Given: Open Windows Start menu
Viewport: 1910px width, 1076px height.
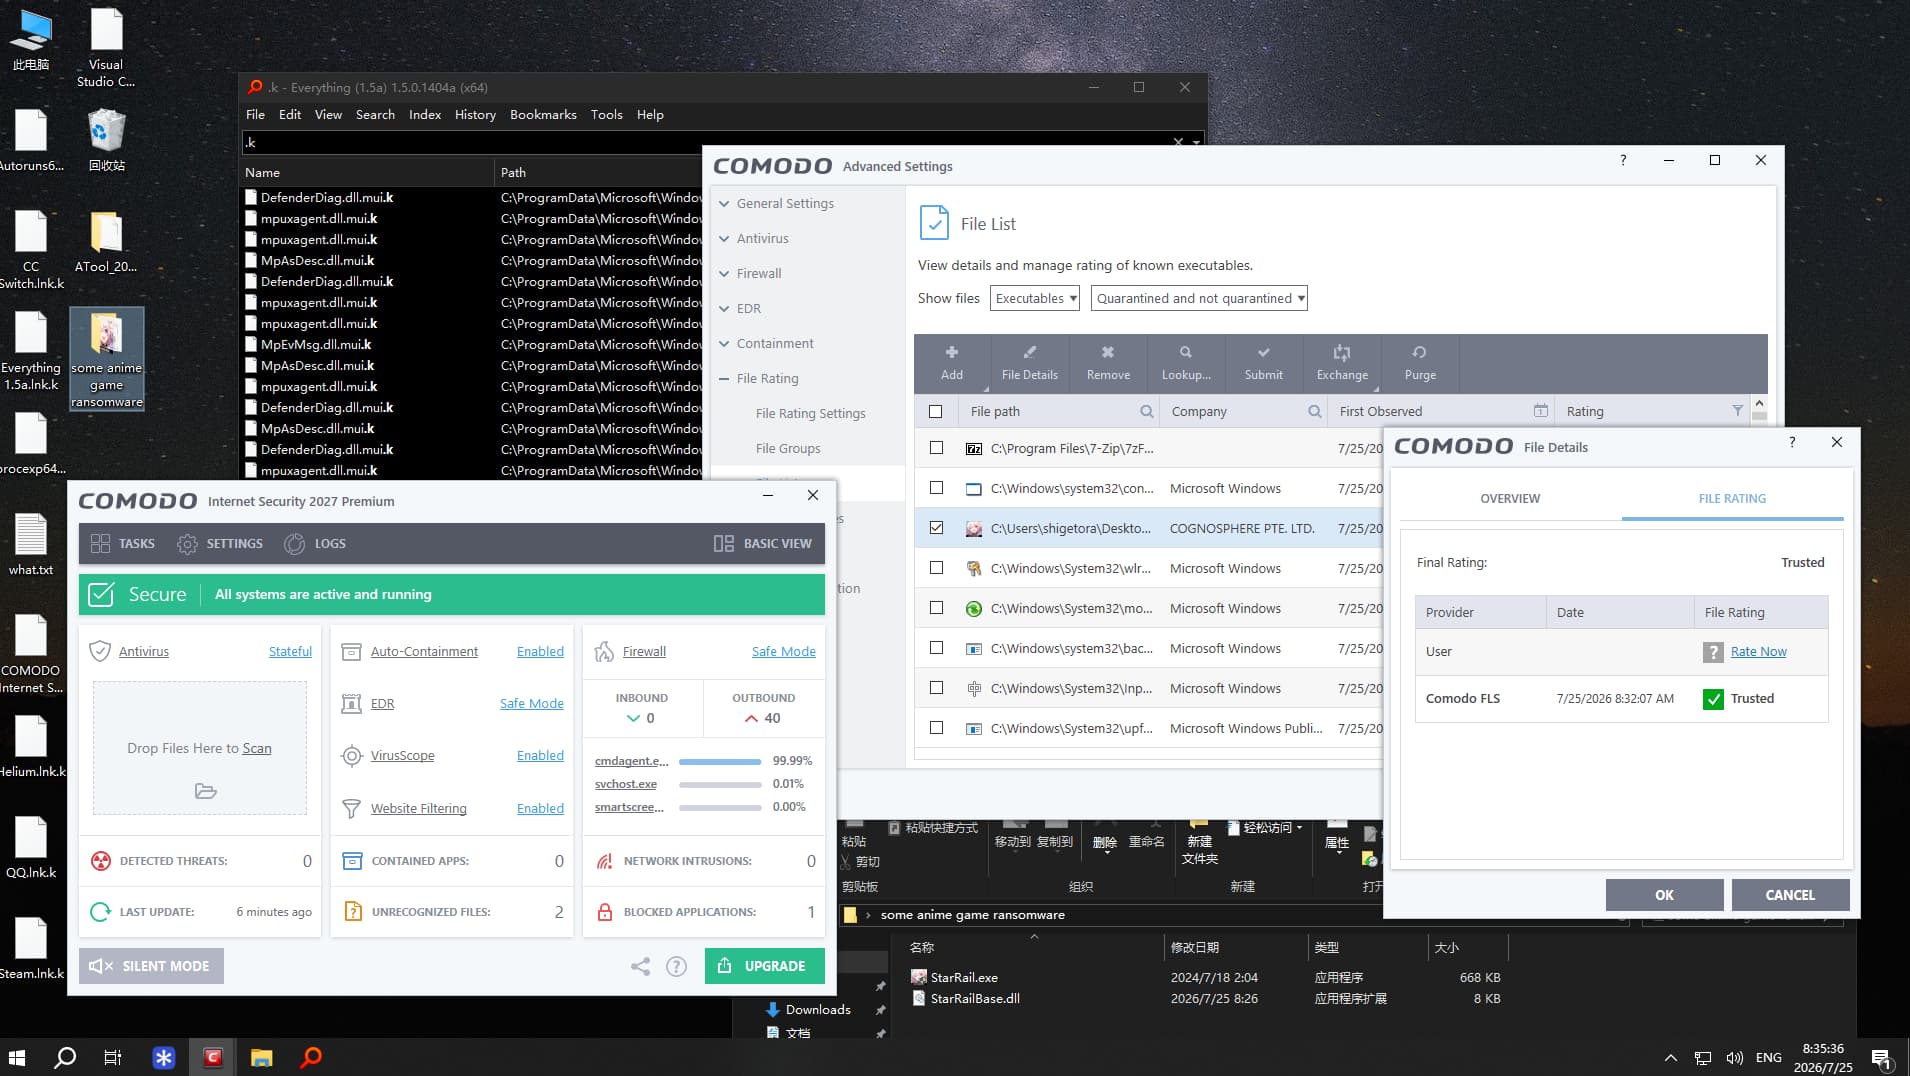Looking at the screenshot, I should click(x=17, y=1057).
